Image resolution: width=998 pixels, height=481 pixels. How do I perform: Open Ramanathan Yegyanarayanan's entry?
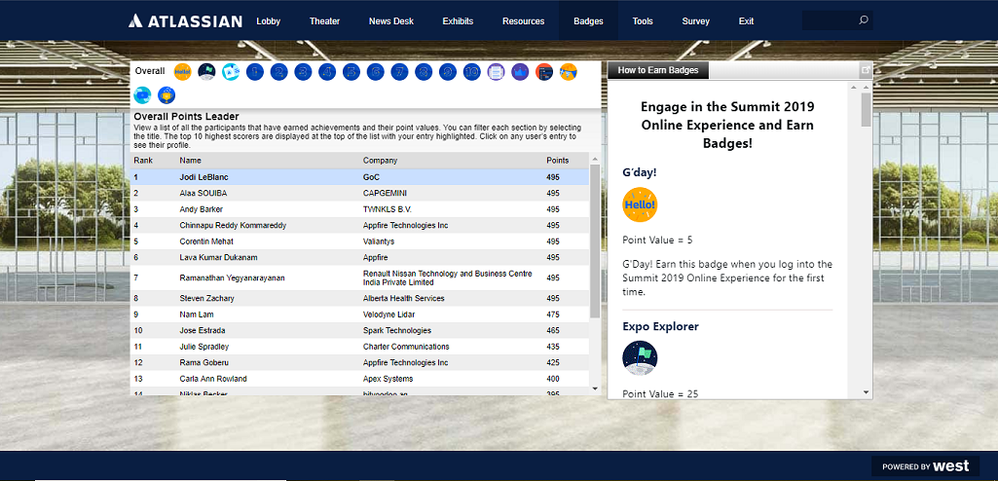click(x=360, y=278)
